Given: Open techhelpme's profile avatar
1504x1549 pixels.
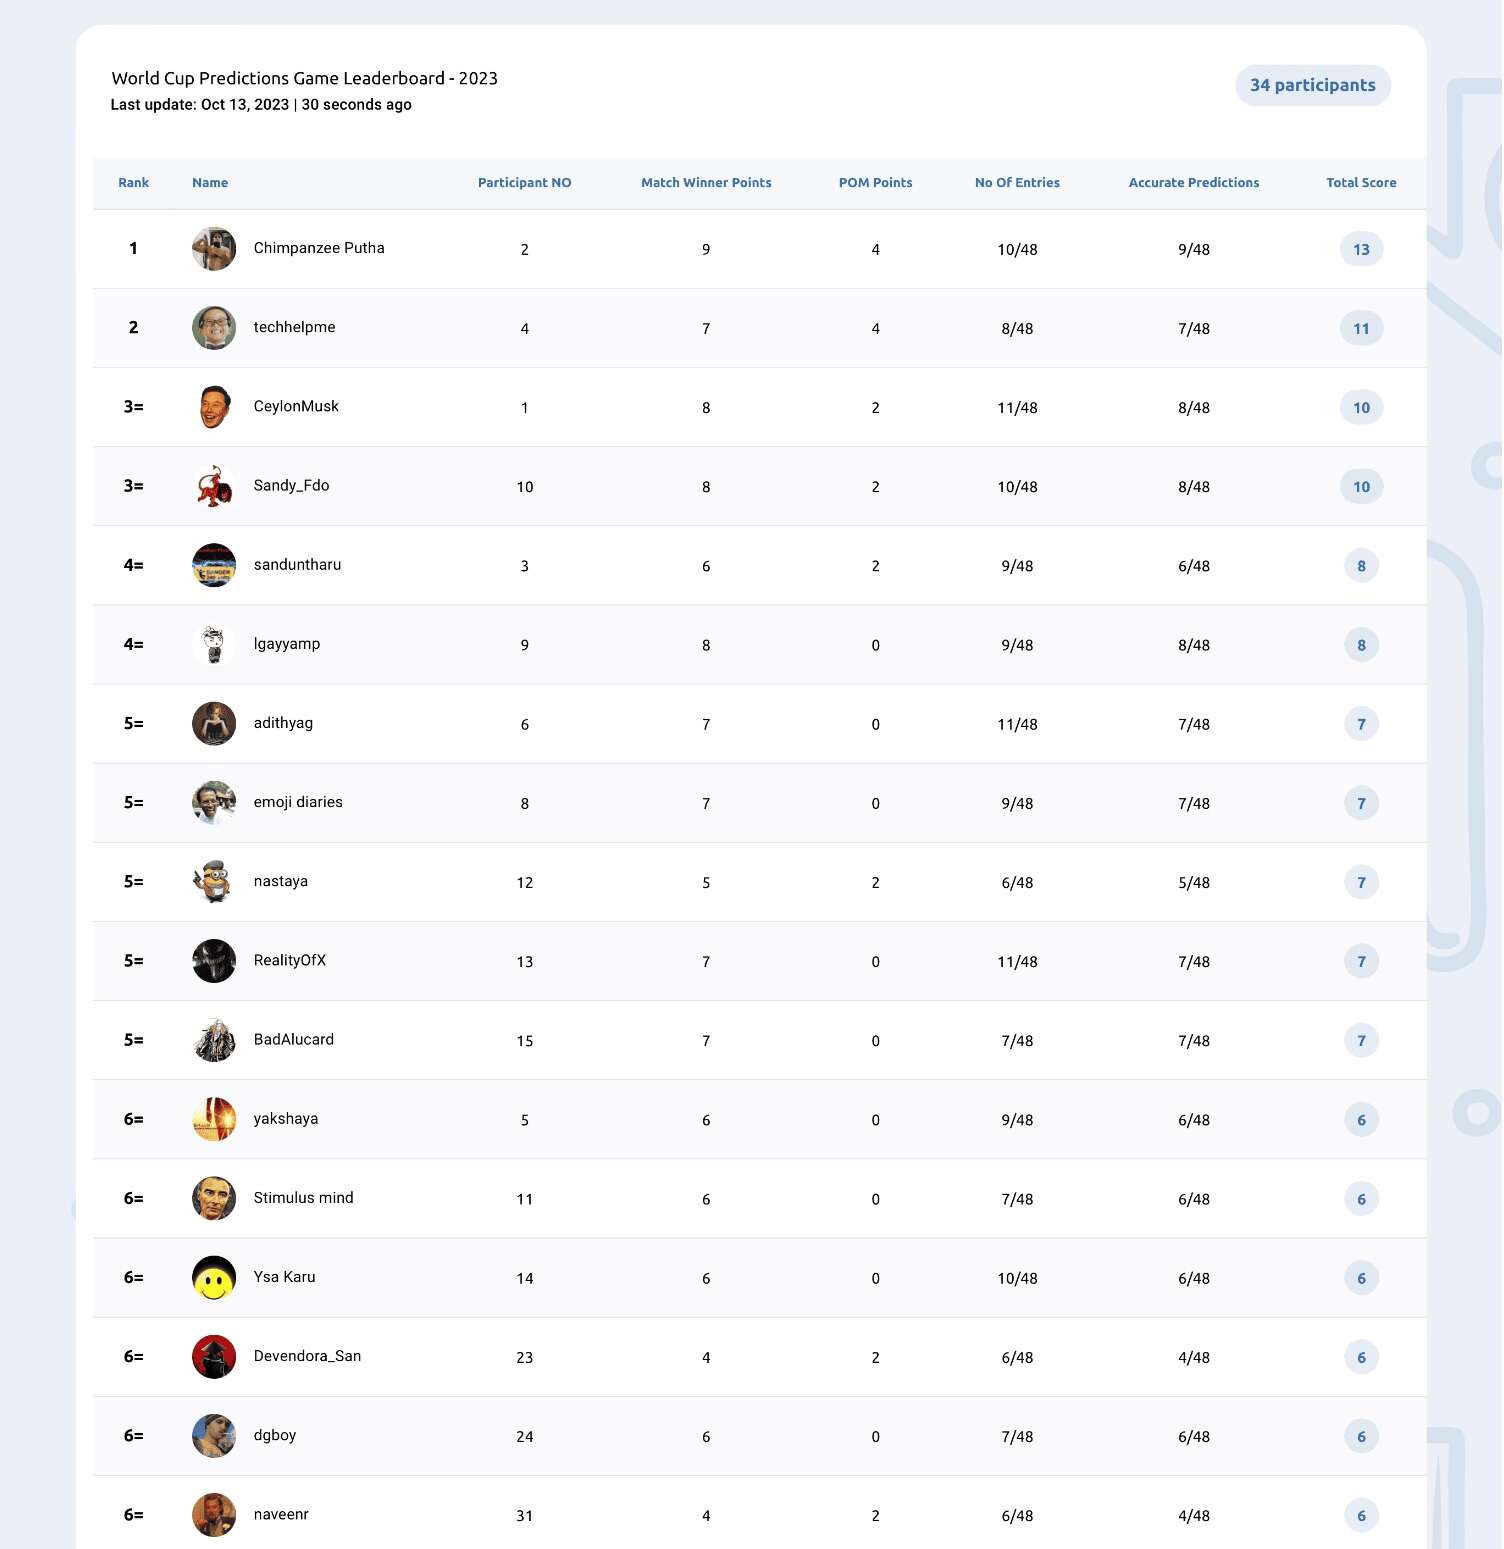Looking at the screenshot, I should (214, 328).
